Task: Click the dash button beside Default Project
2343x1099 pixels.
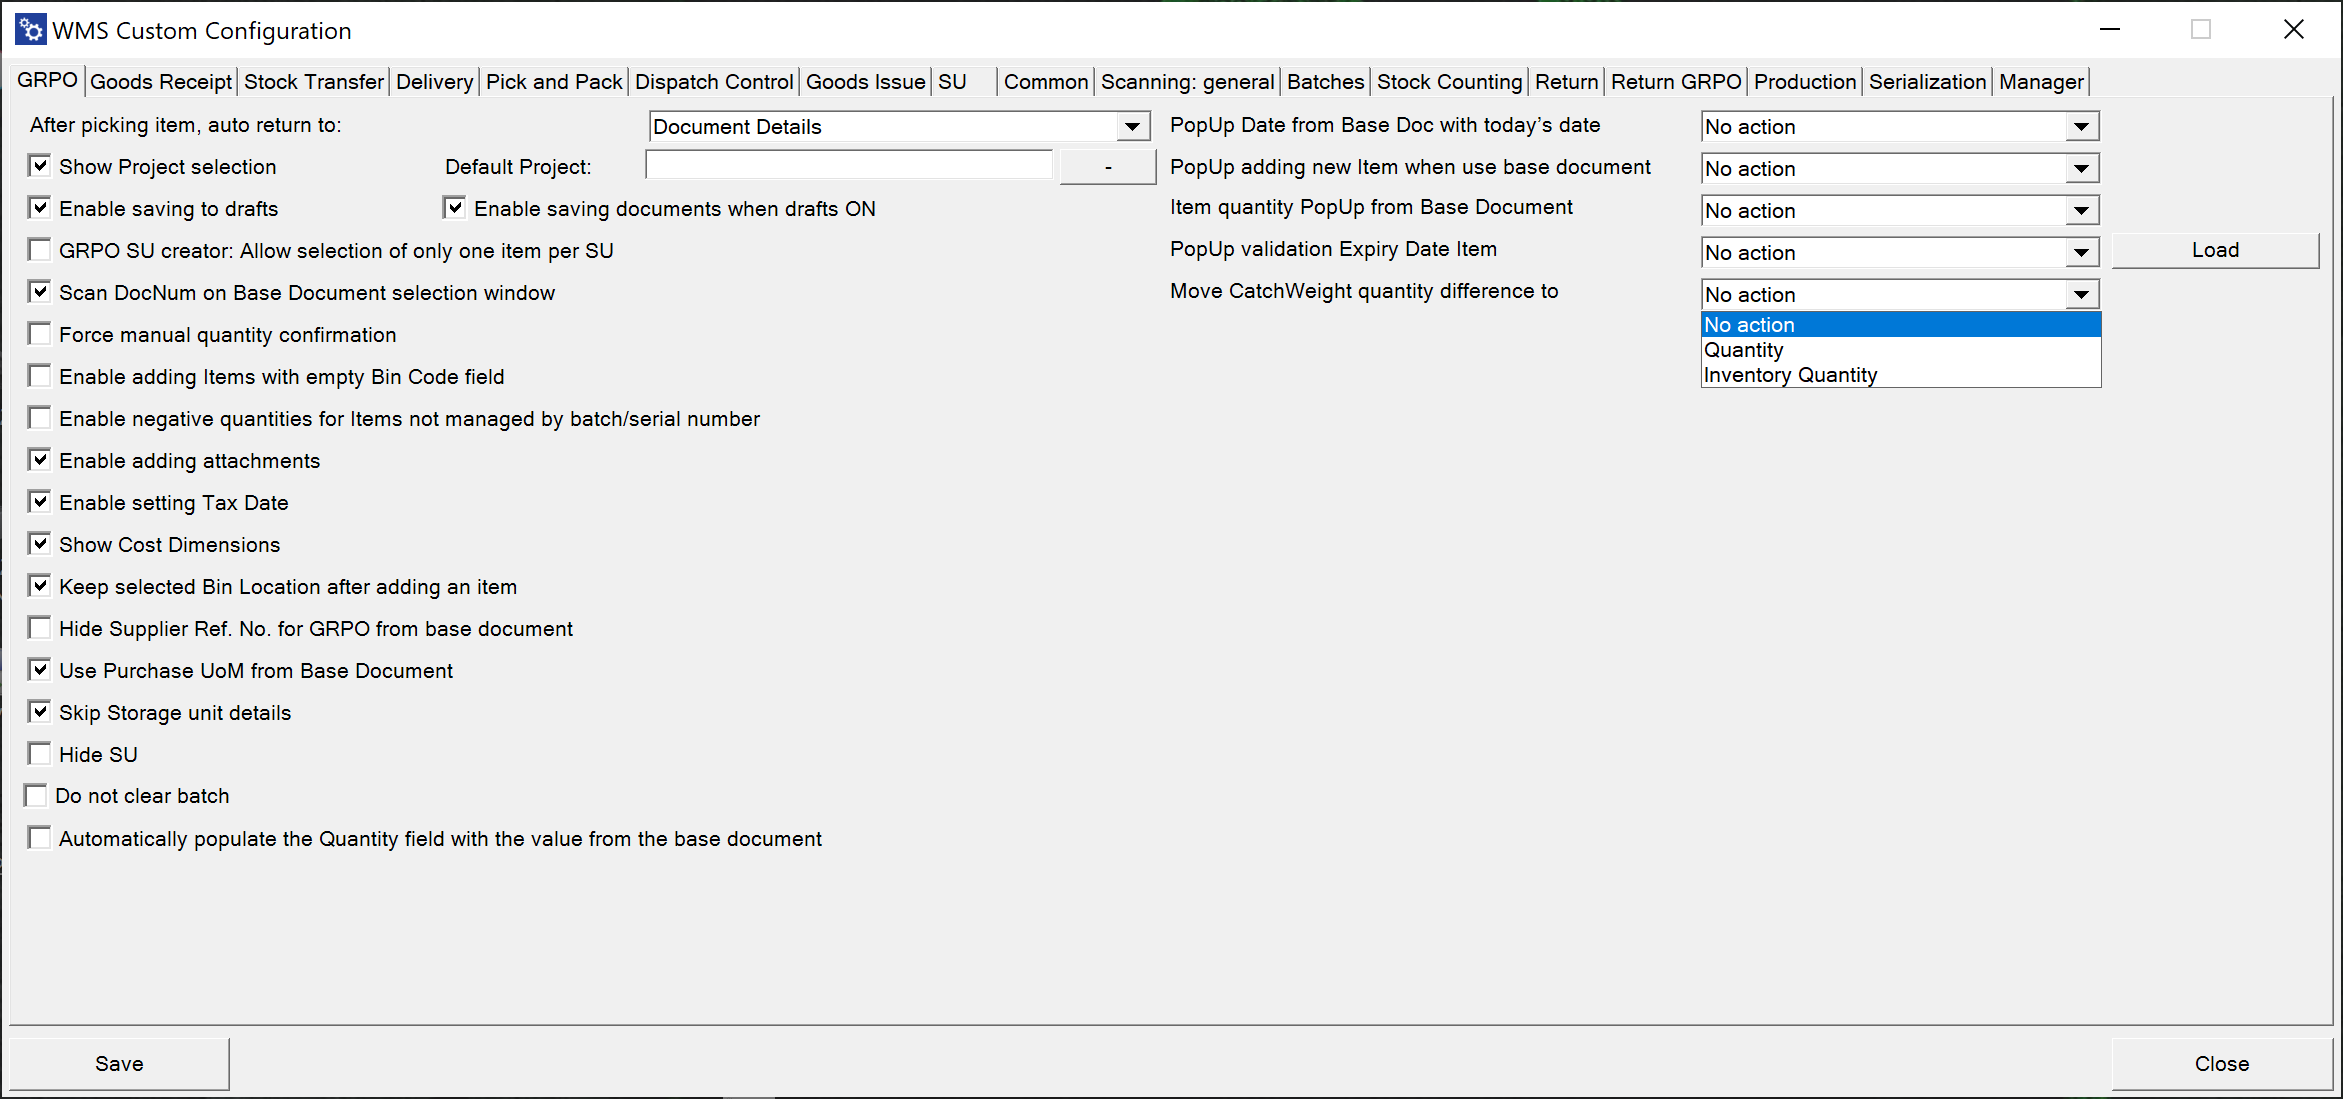Action: click(x=1107, y=167)
